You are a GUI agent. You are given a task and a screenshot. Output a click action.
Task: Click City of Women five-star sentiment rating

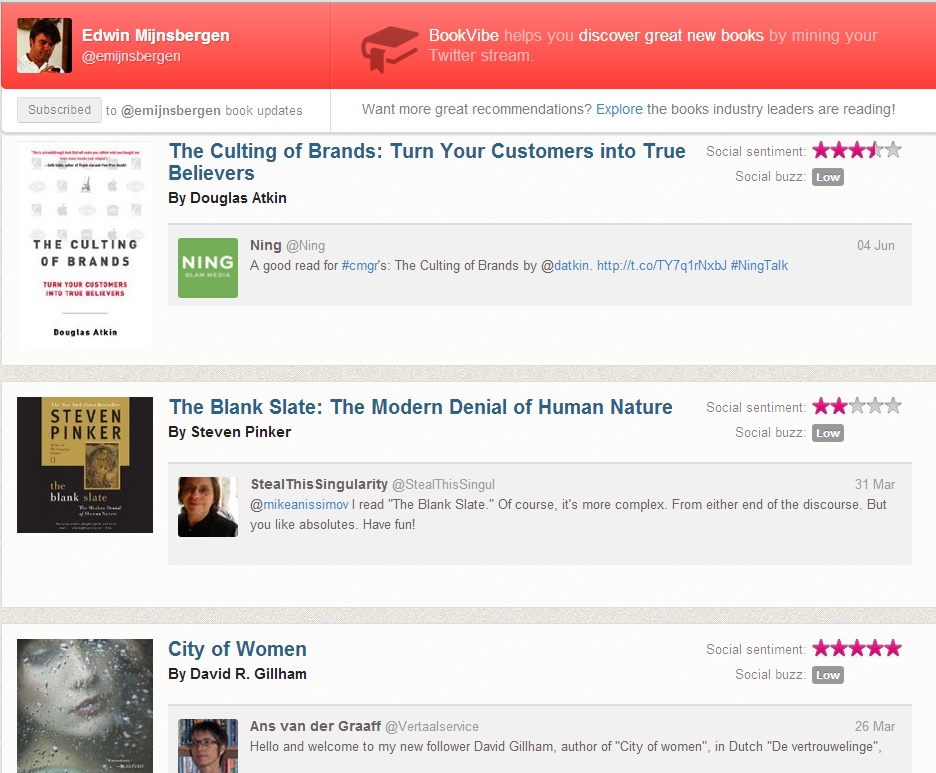click(857, 648)
